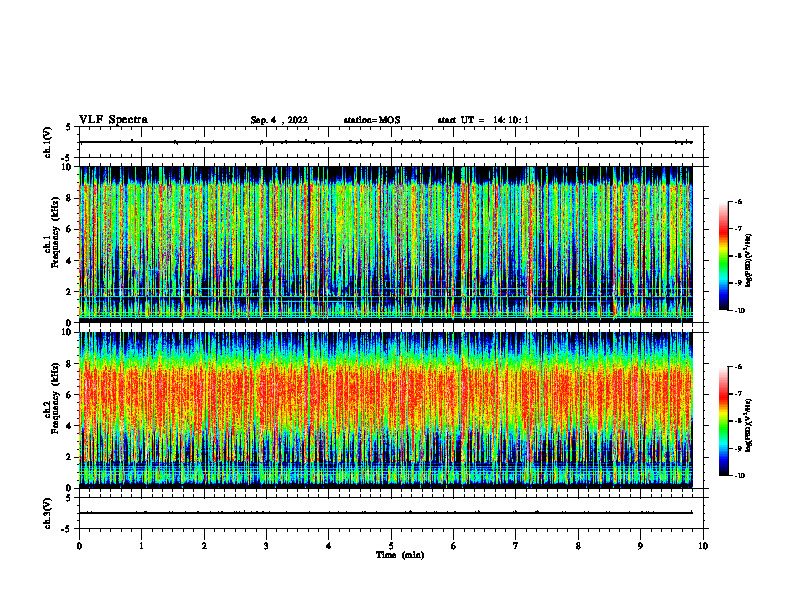Click the "-9" label on ch.2 color bar
This screenshot has height=612, width=792.
coord(739,448)
